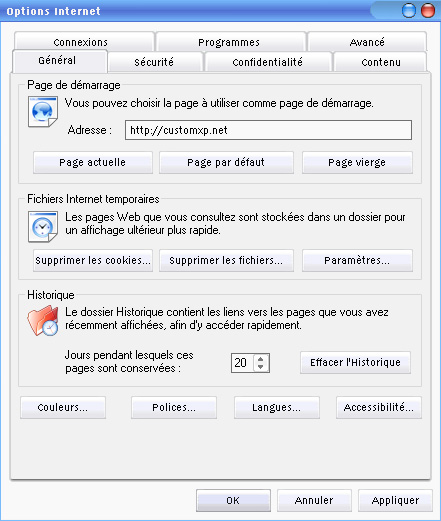Image resolution: width=441 pixels, height=521 pixels.
Task: Select the Connexions tab
Action: coord(81,42)
